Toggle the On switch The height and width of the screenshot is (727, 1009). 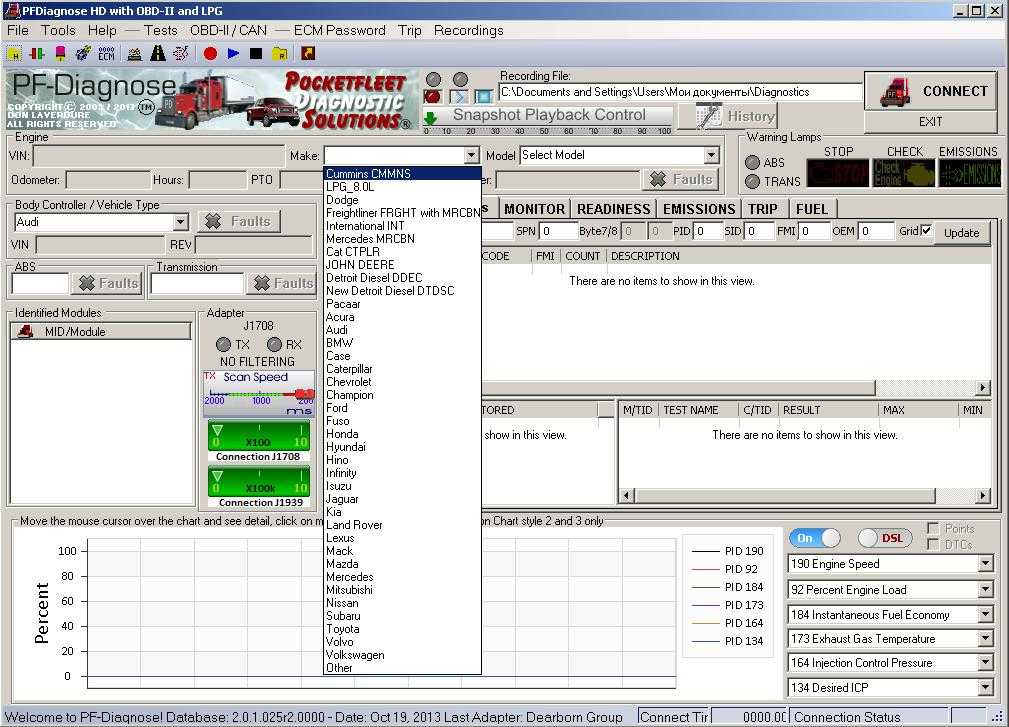(815, 538)
